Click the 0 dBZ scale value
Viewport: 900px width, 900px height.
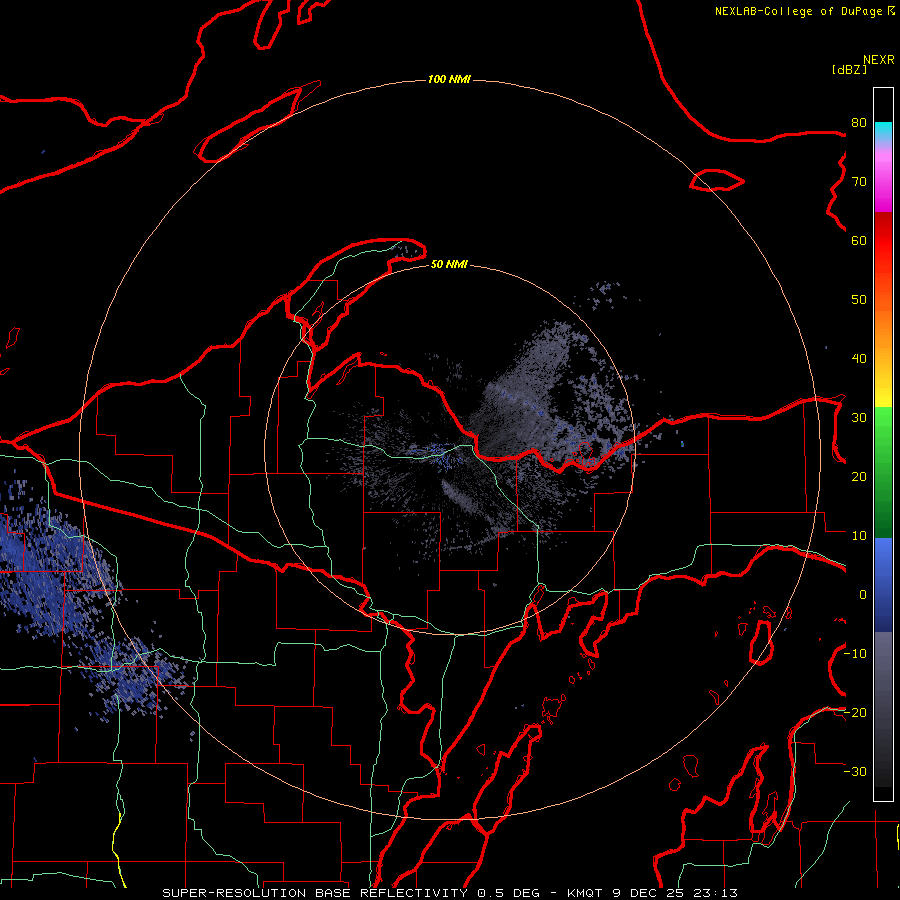(863, 595)
